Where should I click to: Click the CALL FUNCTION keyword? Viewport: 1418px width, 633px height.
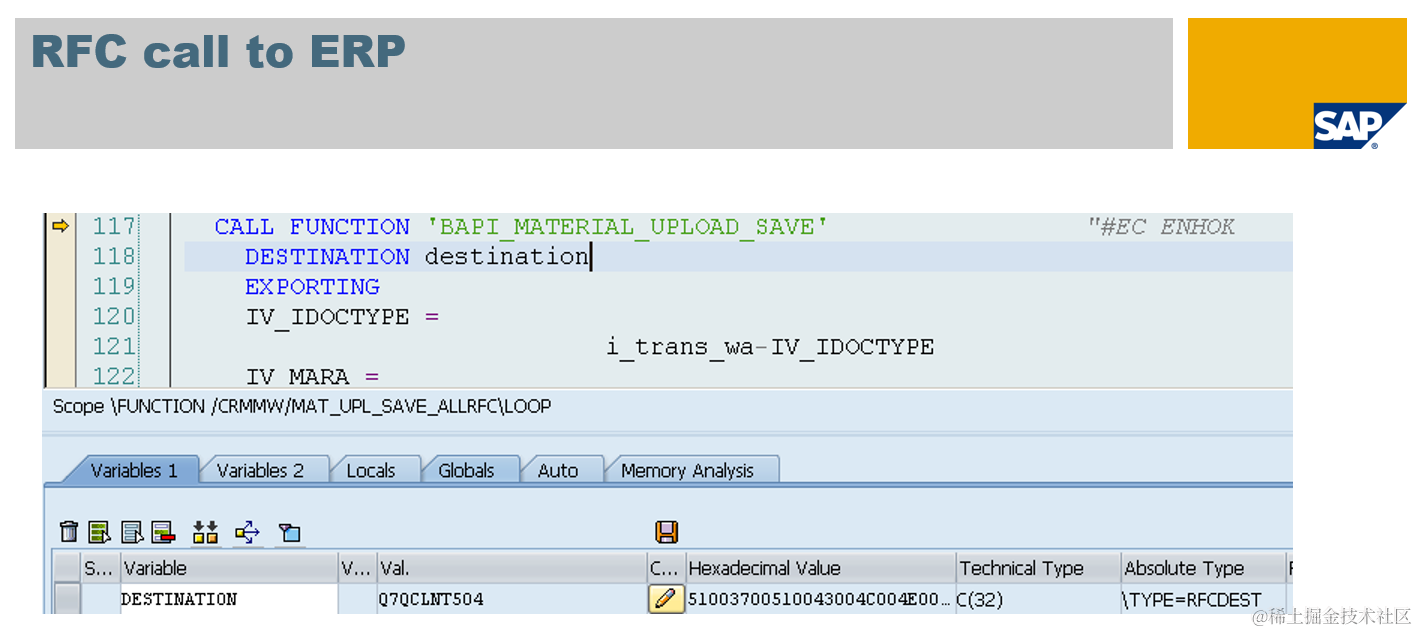[312, 227]
